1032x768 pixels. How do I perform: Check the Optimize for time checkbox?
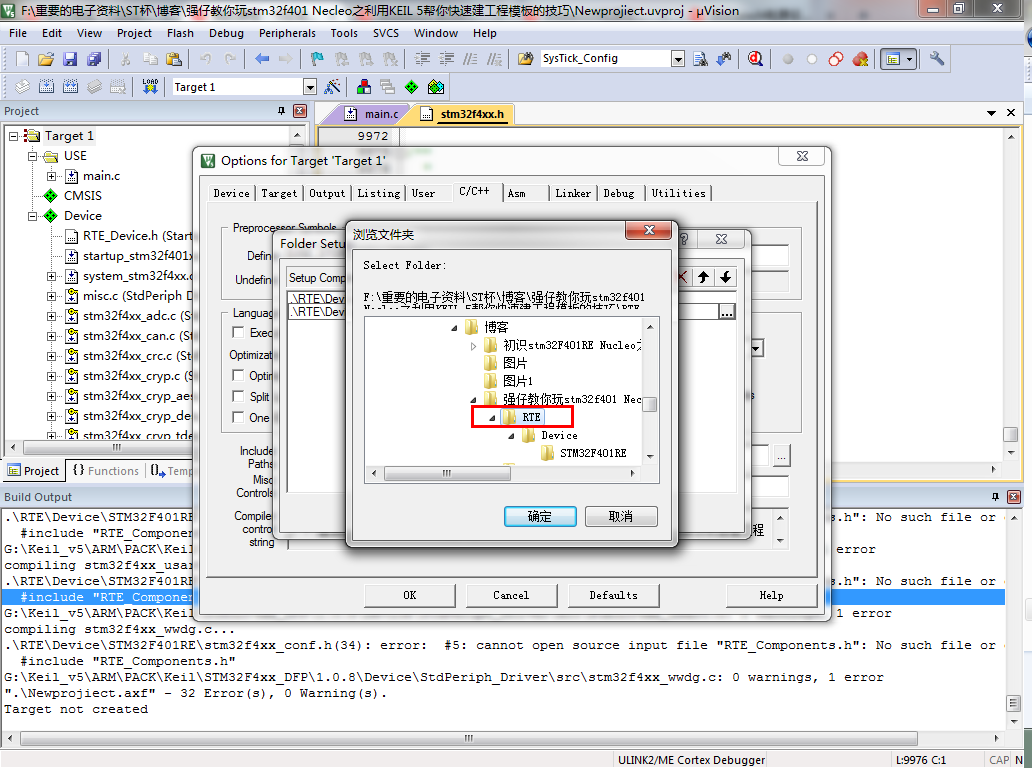point(238,375)
